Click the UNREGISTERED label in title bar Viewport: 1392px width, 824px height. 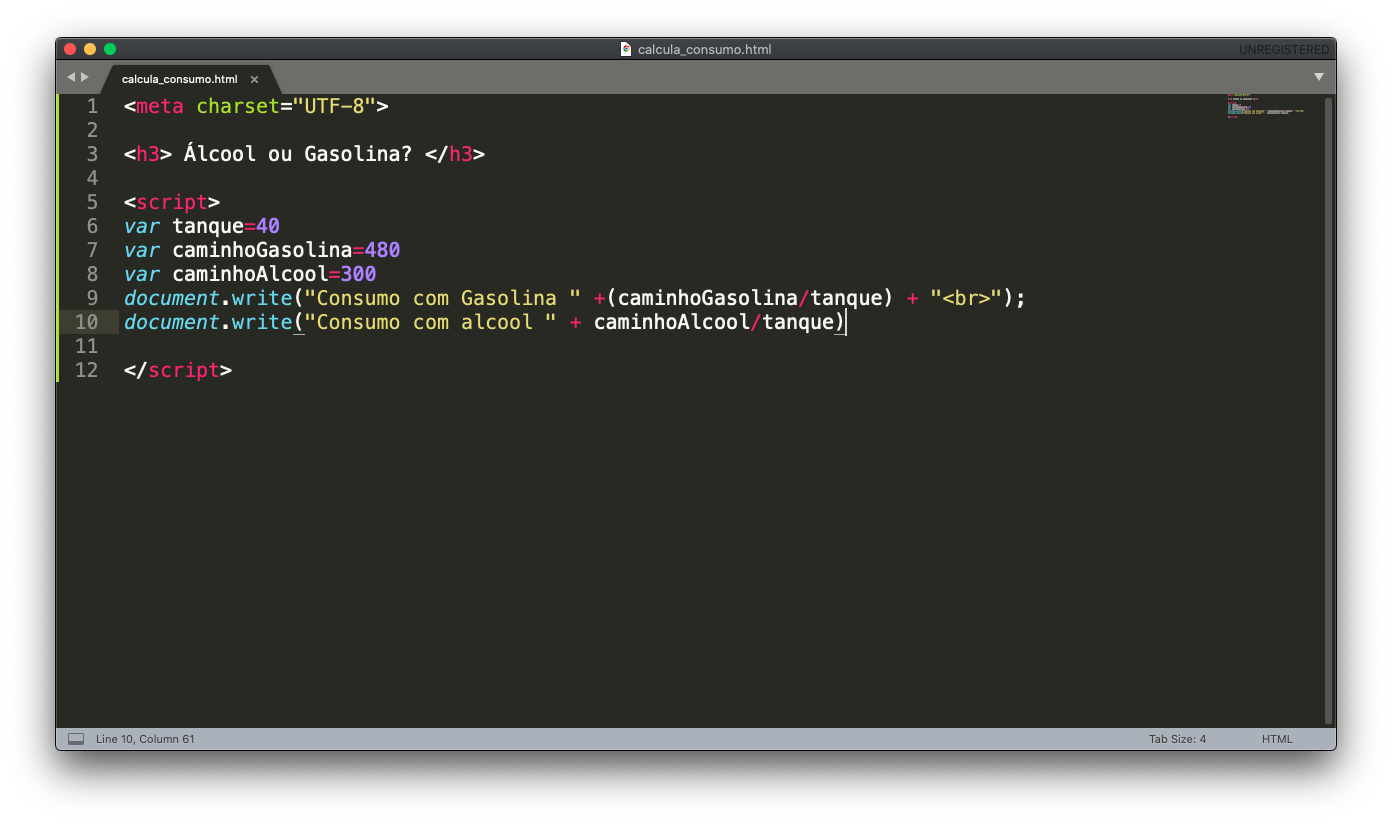click(1284, 49)
